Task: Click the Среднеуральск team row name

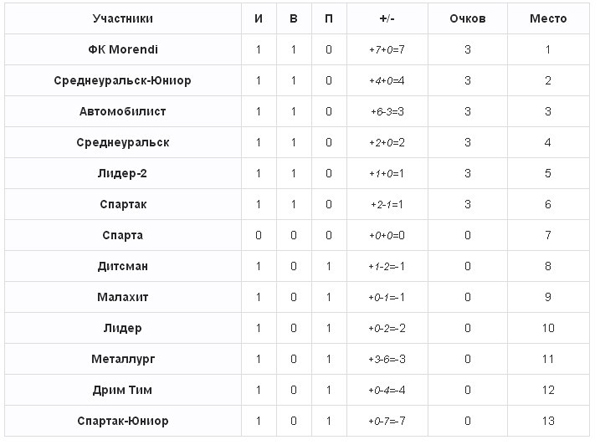Action: [x=122, y=143]
